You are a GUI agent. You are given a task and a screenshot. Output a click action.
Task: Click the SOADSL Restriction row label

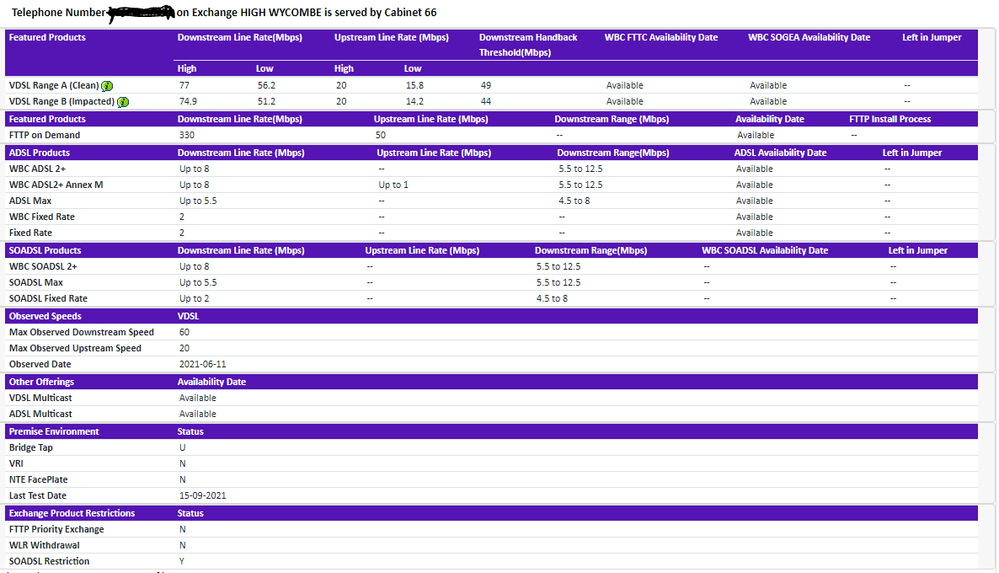pos(49,561)
